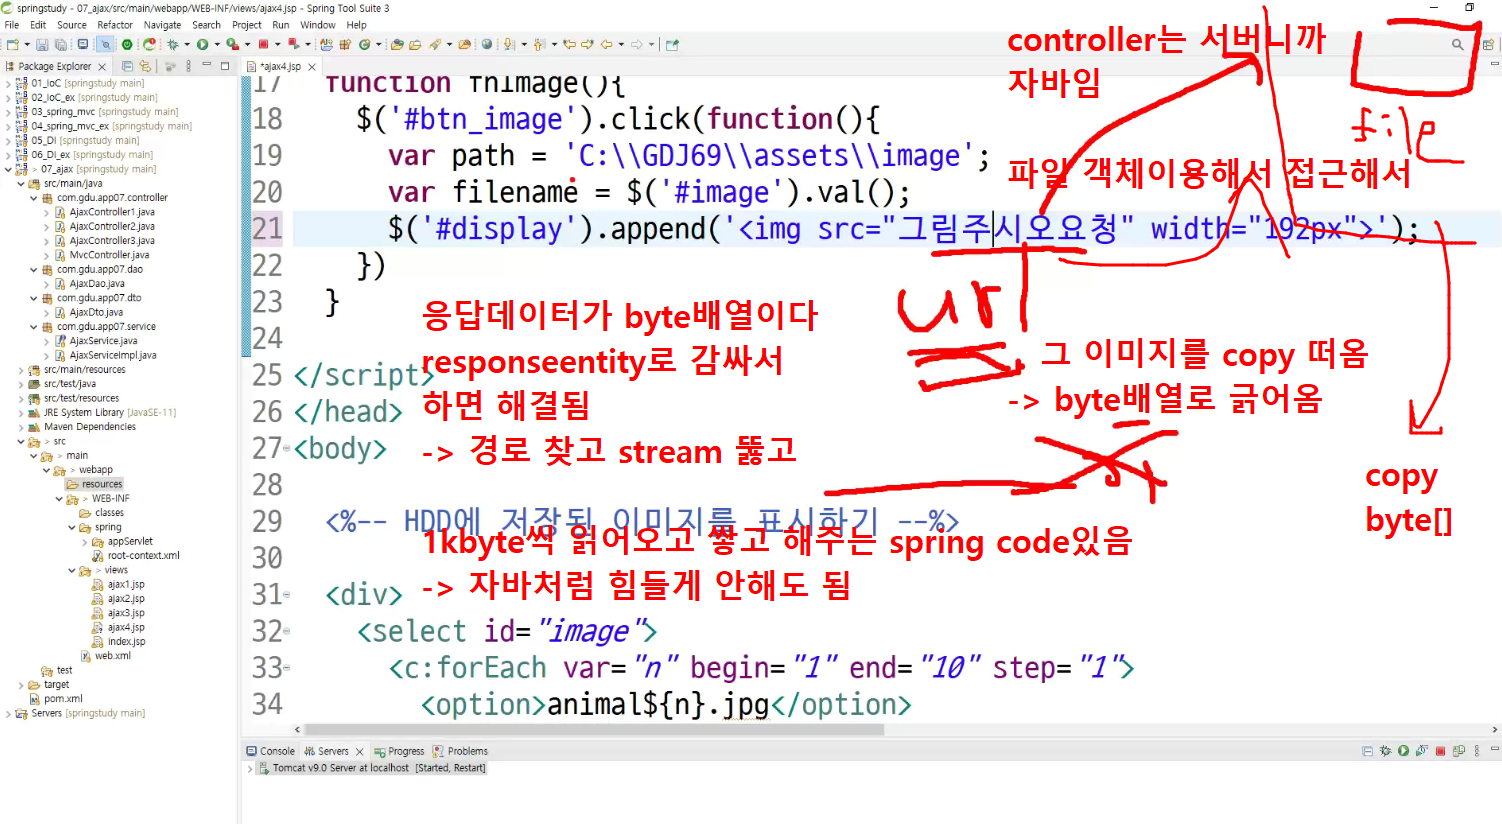Open the Open Perspective icon at top right
This screenshot has height=824, width=1502.
click(1488, 44)
